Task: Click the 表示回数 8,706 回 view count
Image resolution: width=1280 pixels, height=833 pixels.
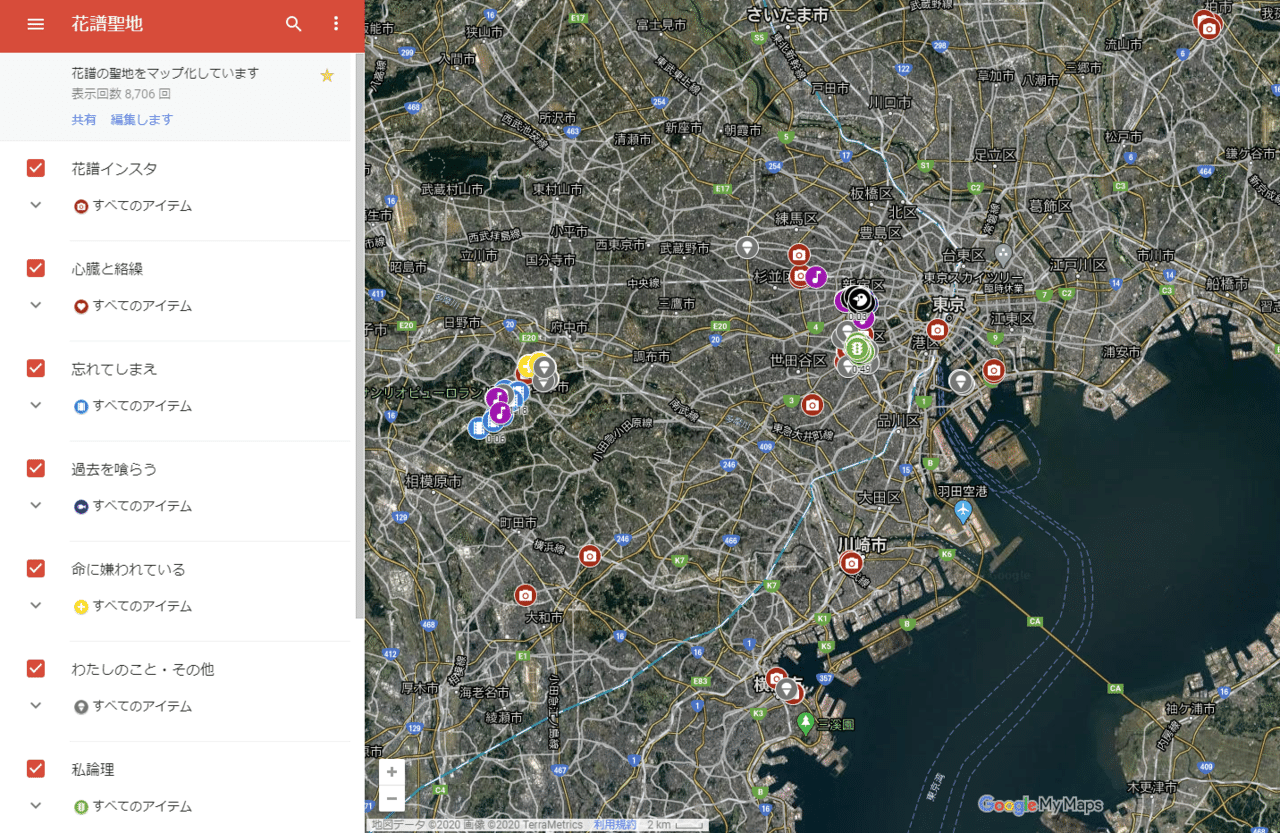Action: [121, 94]
